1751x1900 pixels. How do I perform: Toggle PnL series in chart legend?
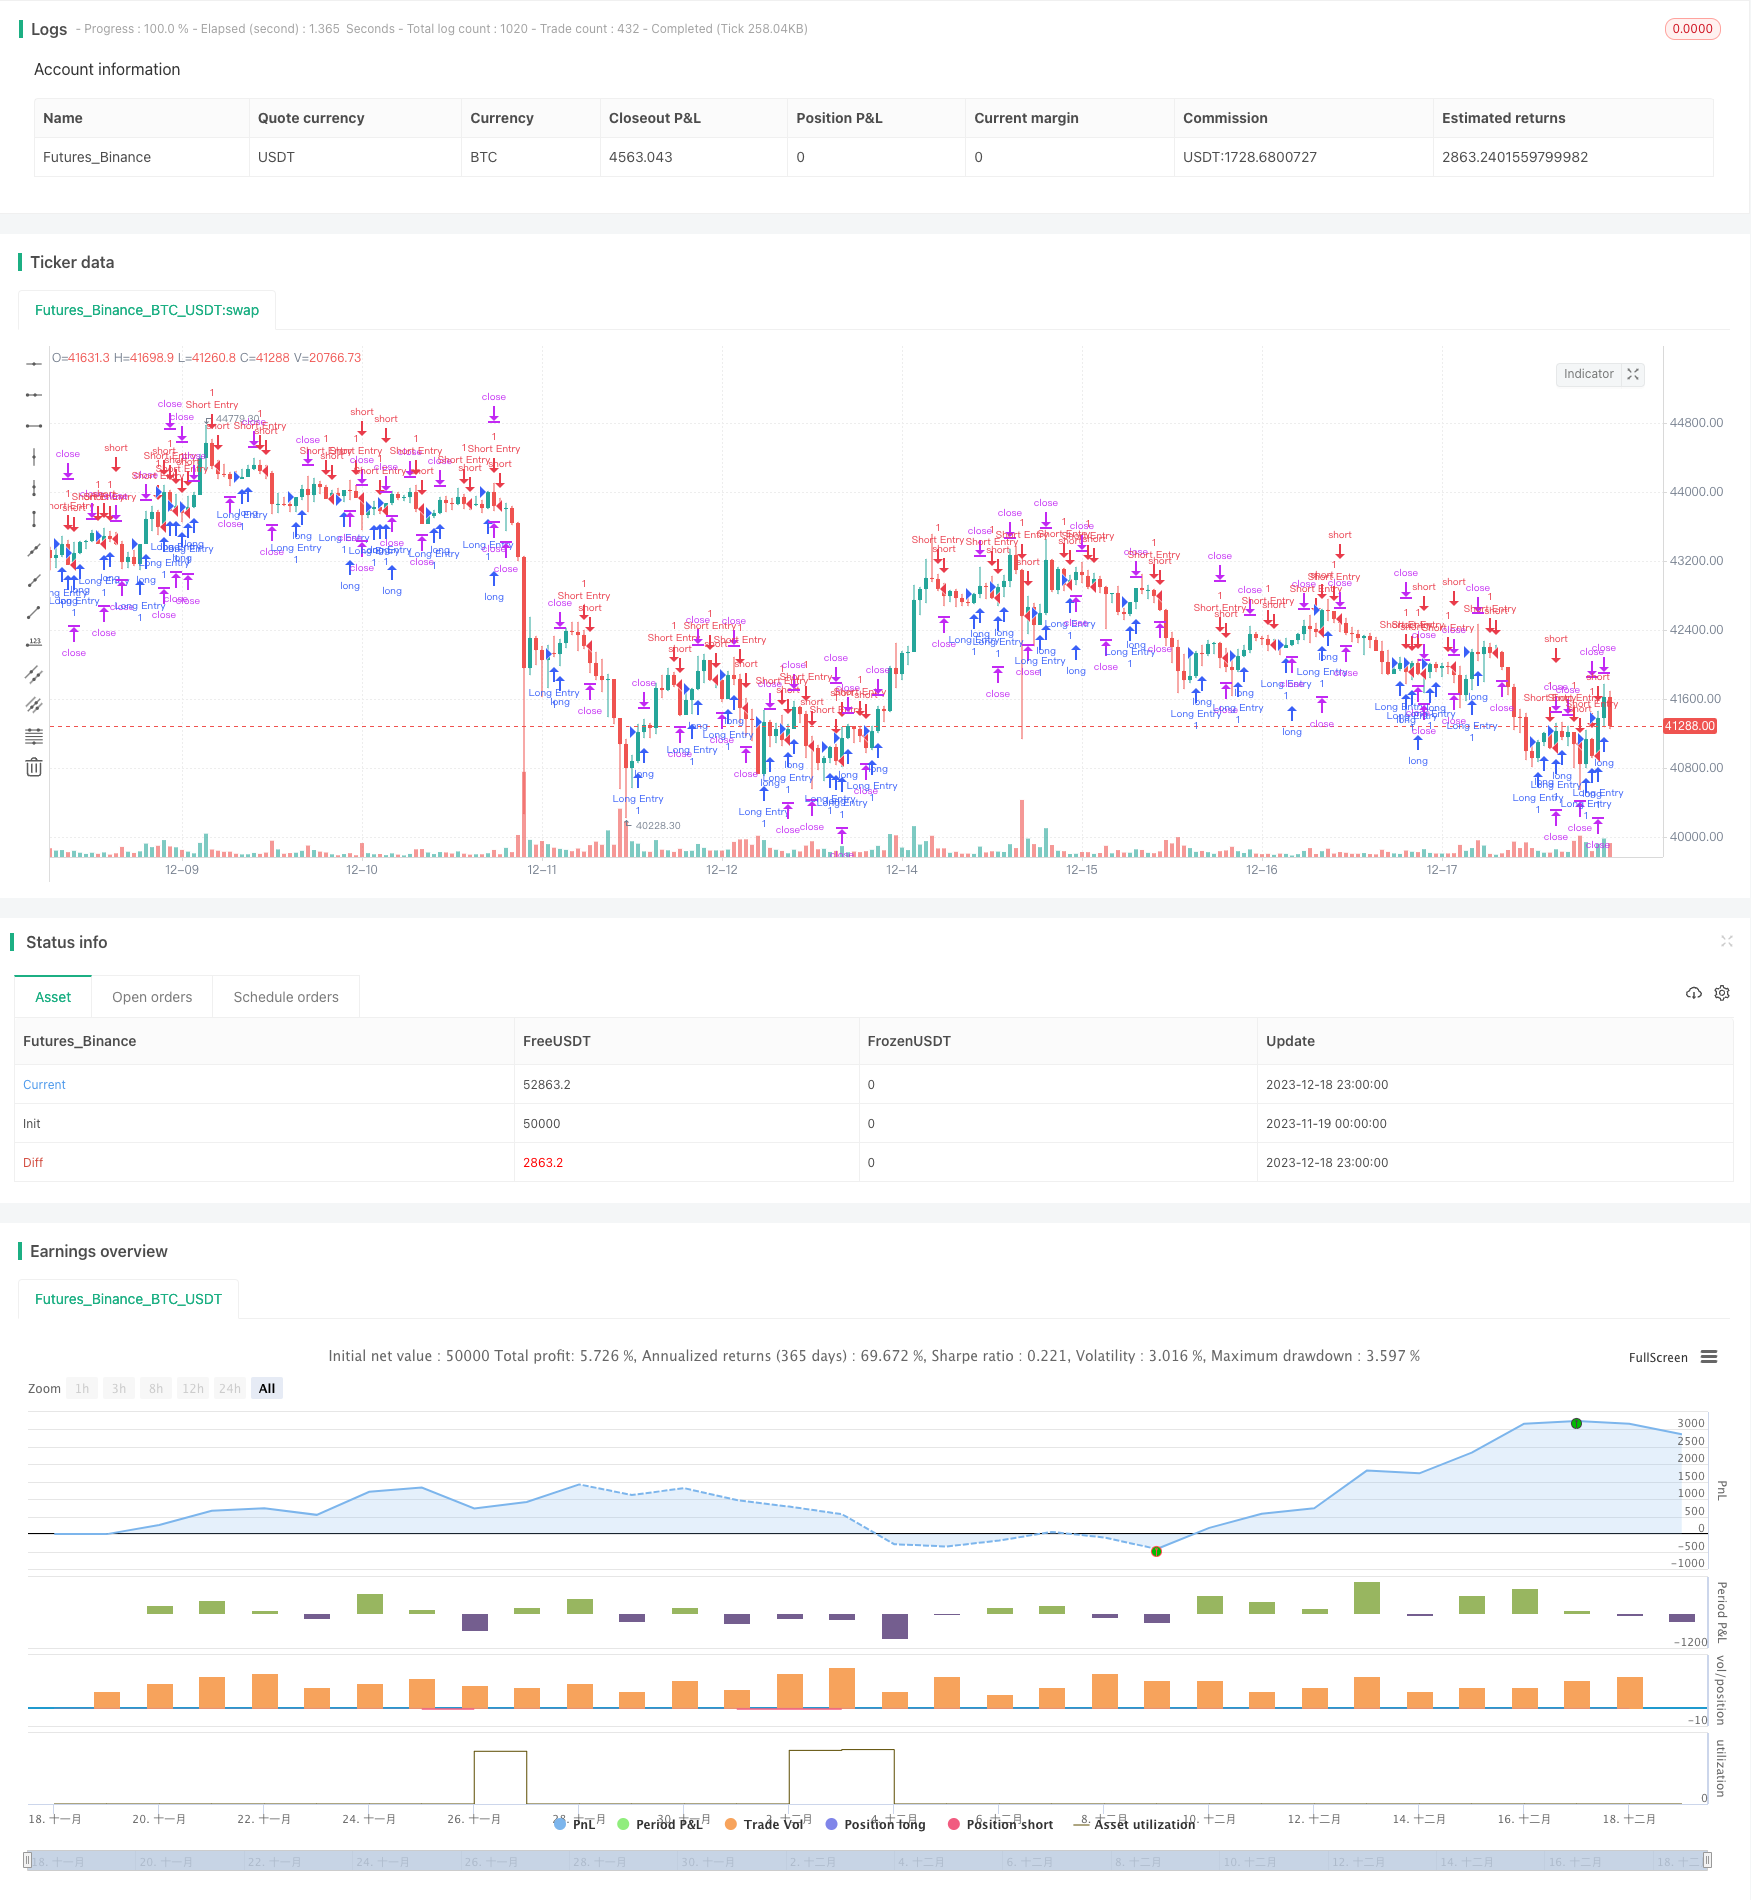point(575,1824)
